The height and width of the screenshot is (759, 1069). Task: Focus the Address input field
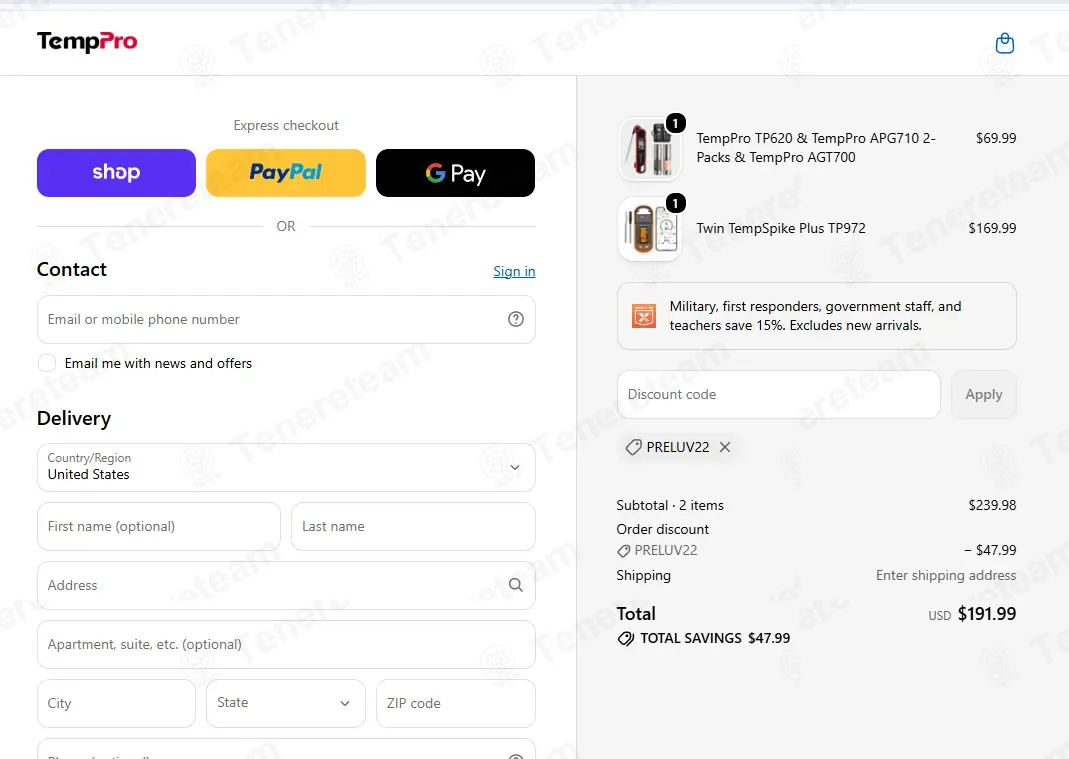tap(286, 585)
